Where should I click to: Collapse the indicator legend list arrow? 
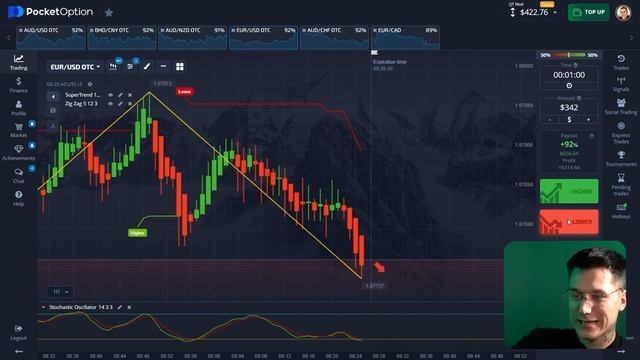(53, 96)
